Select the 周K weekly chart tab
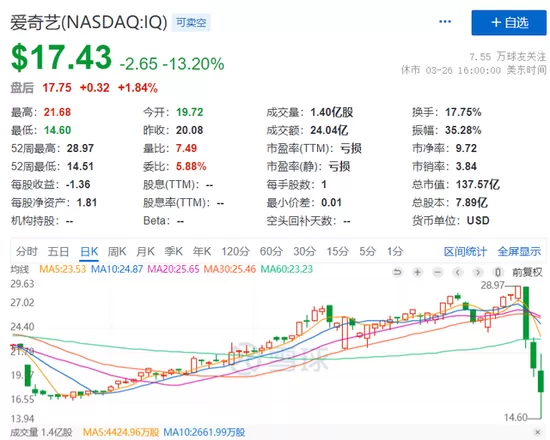The width and height of the screenshot is (550, 440). [x=117, y=251]
